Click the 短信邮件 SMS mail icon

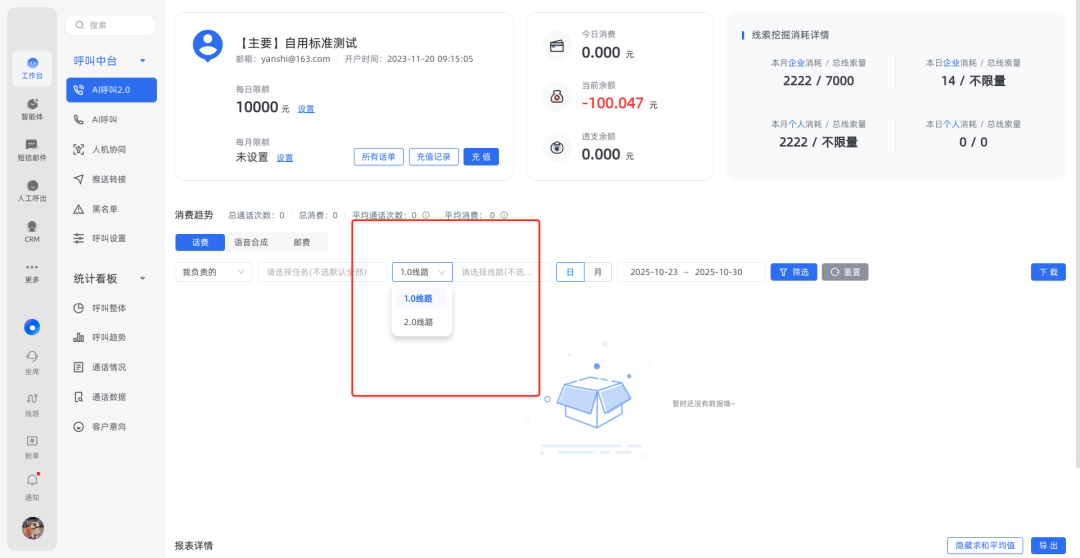click(32, 149)
